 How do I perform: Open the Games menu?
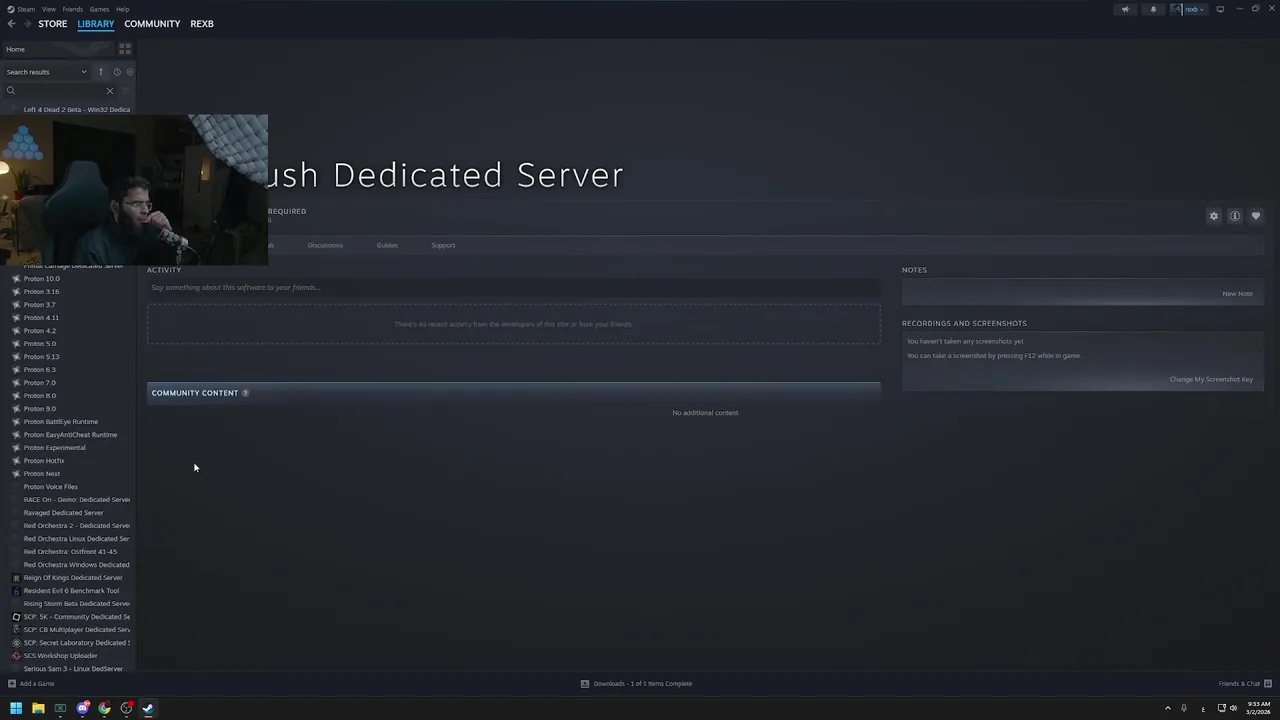pos(99,9)
